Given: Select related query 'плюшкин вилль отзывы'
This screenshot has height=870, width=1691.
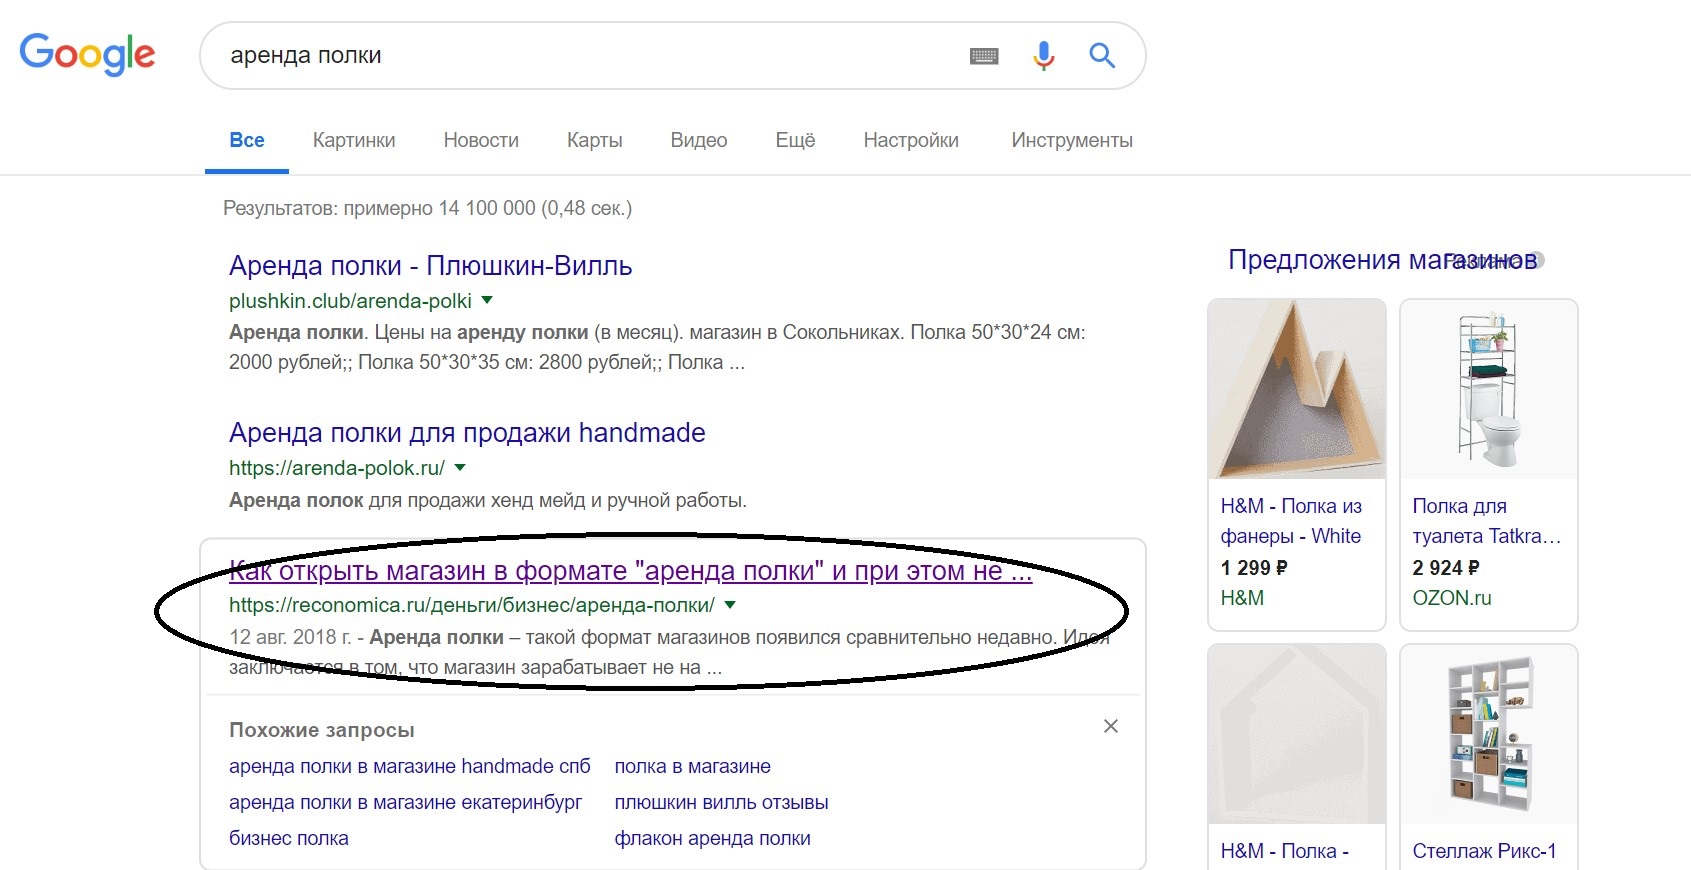Looking at the screenshot, I should coord(721,802).
